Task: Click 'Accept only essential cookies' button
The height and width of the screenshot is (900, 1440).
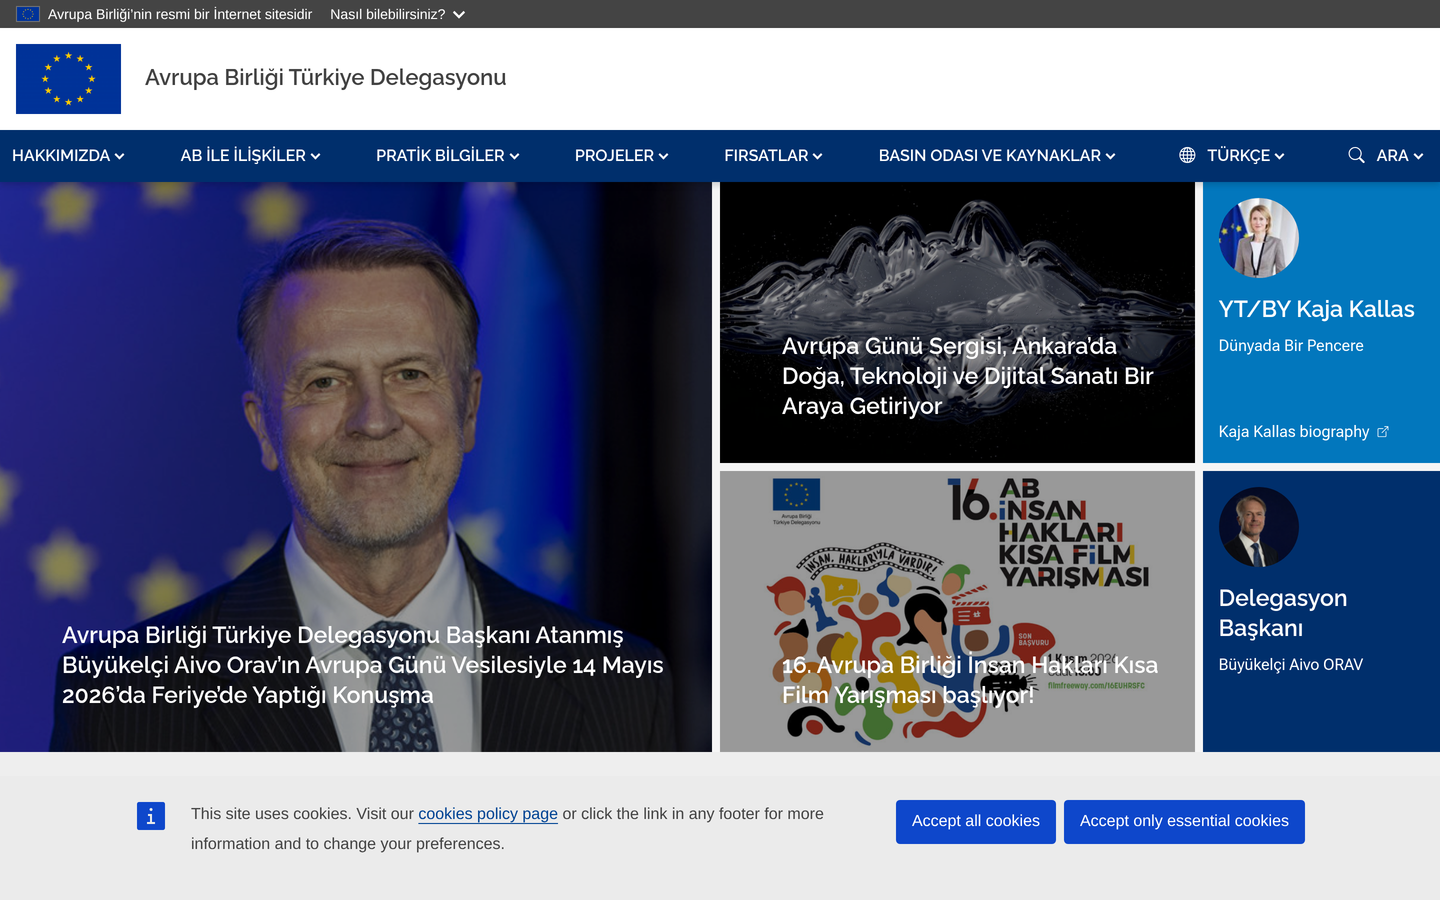Action: pyautogui.click(x=1184, y=822)
